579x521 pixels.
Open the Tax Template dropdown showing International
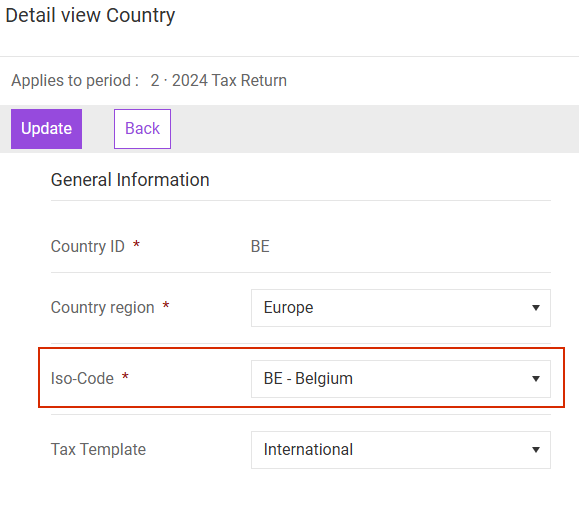coord(401,450)
